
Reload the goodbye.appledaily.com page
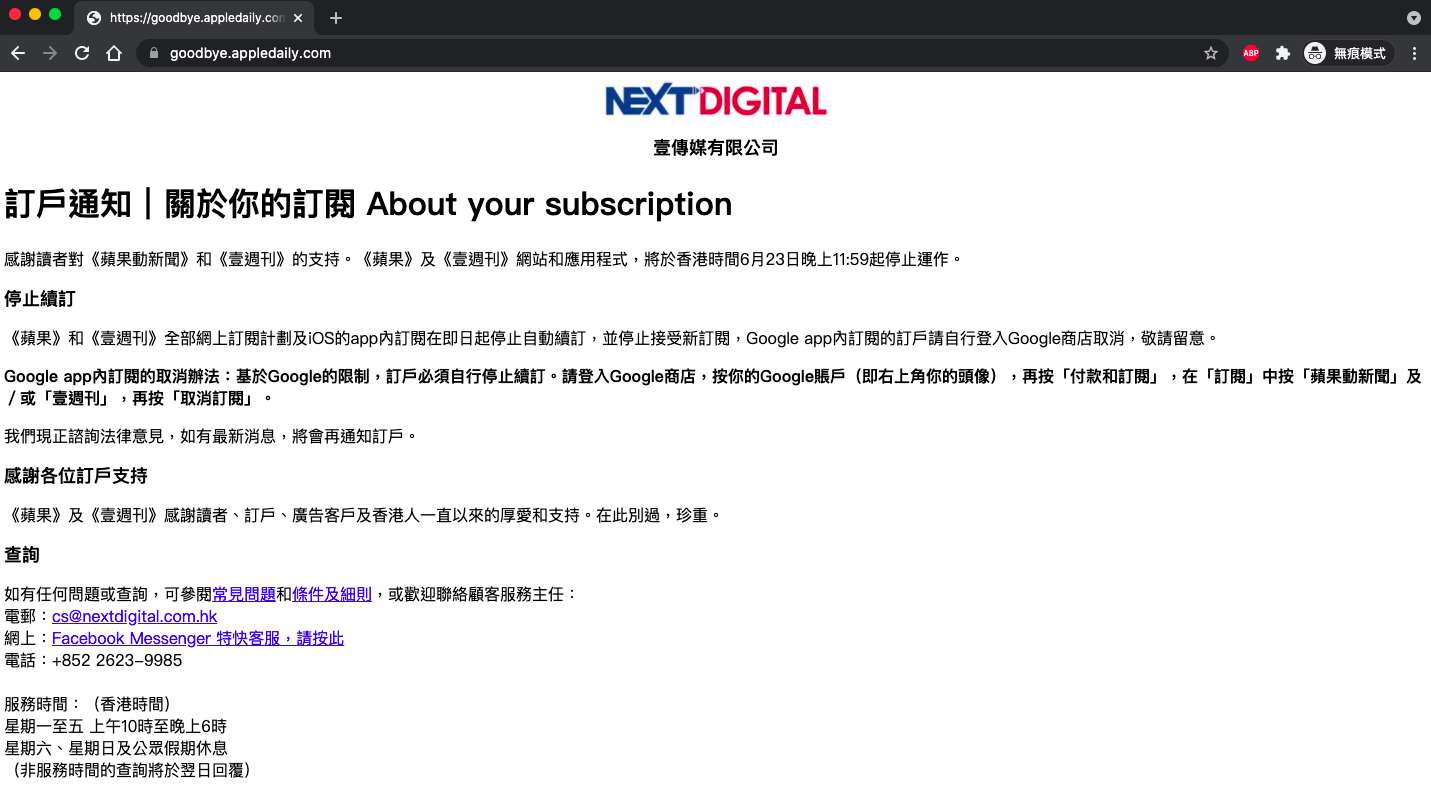(82, 53)
